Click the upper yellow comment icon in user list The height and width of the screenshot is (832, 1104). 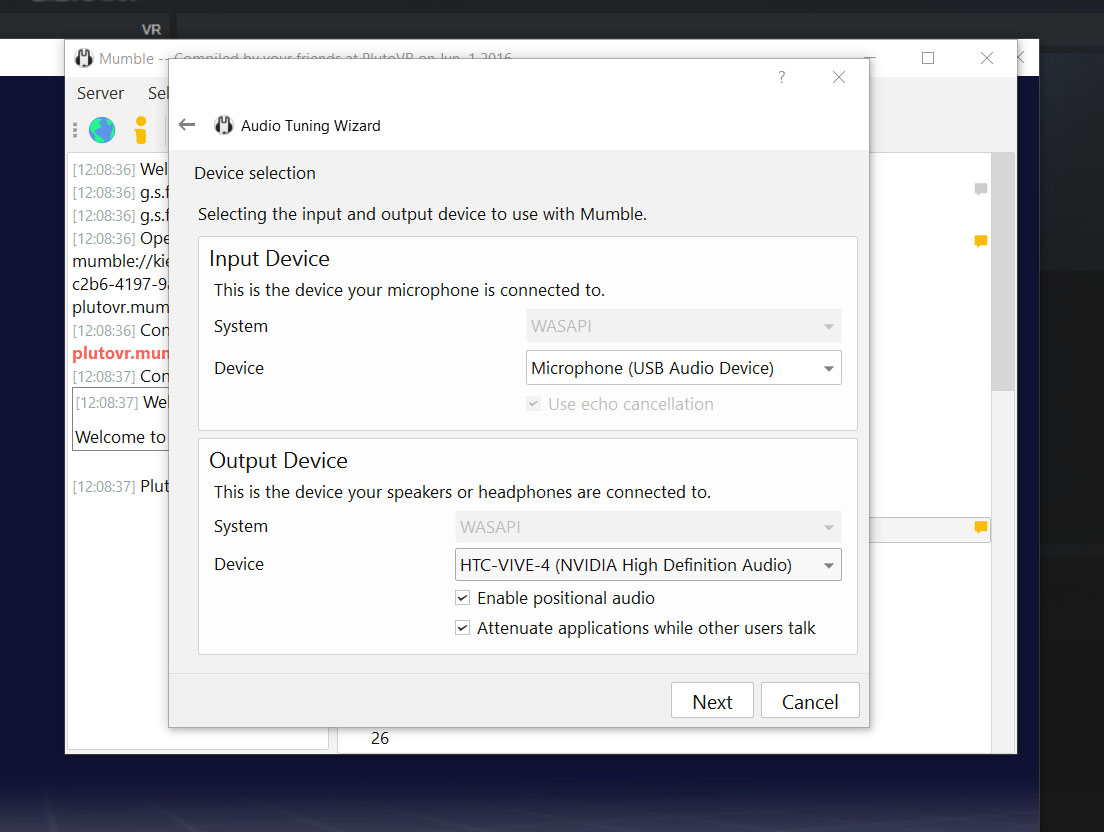point(981,241)
